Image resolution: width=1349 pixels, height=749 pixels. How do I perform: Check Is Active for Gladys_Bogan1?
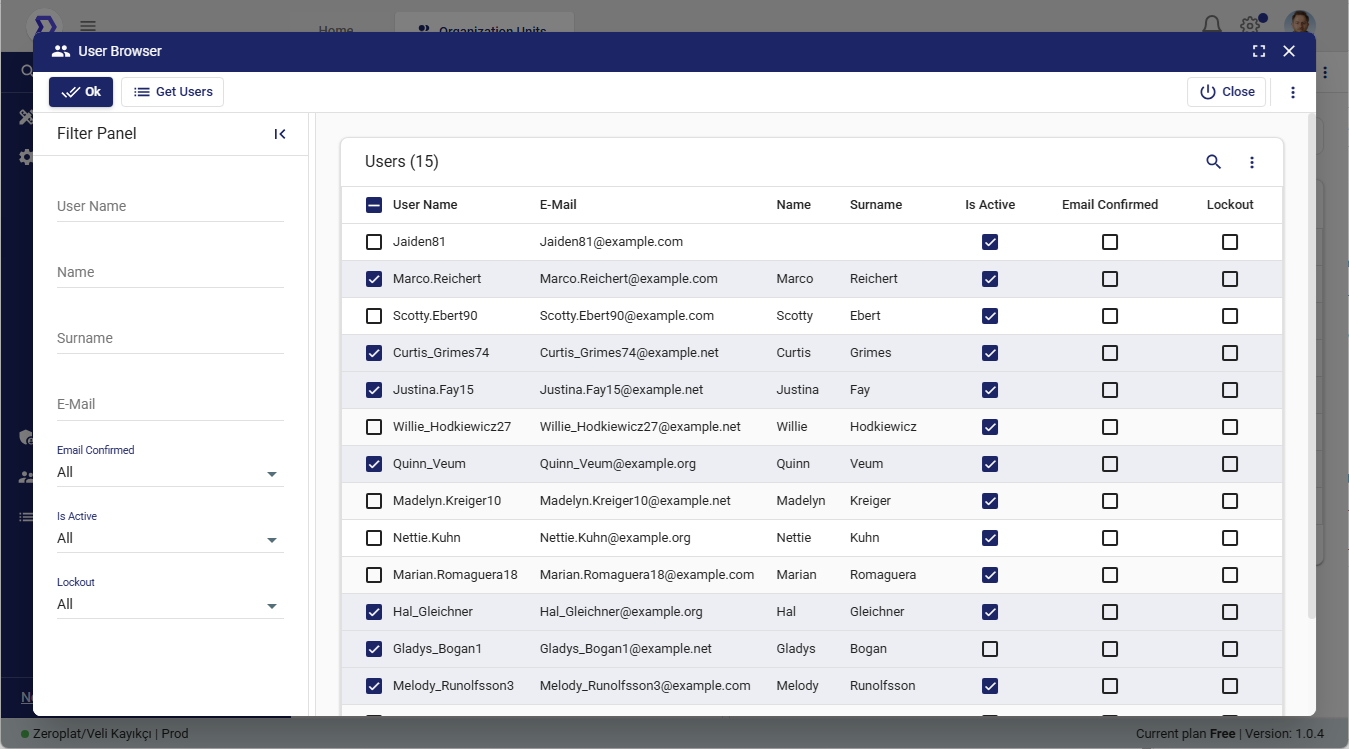pos(990,649)
